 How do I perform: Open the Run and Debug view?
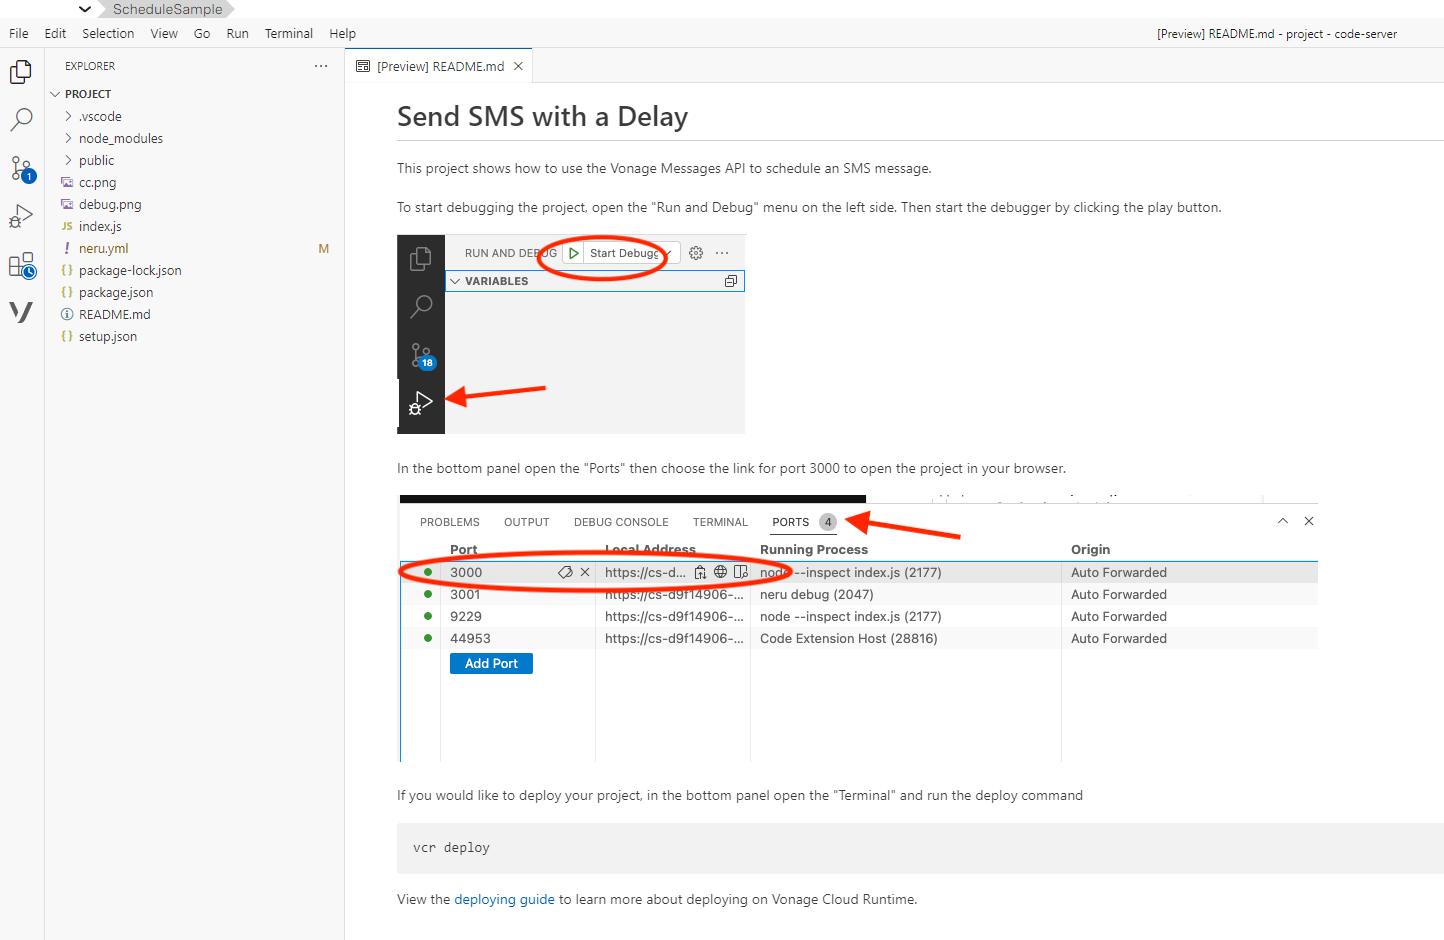(x=21, y=216)
